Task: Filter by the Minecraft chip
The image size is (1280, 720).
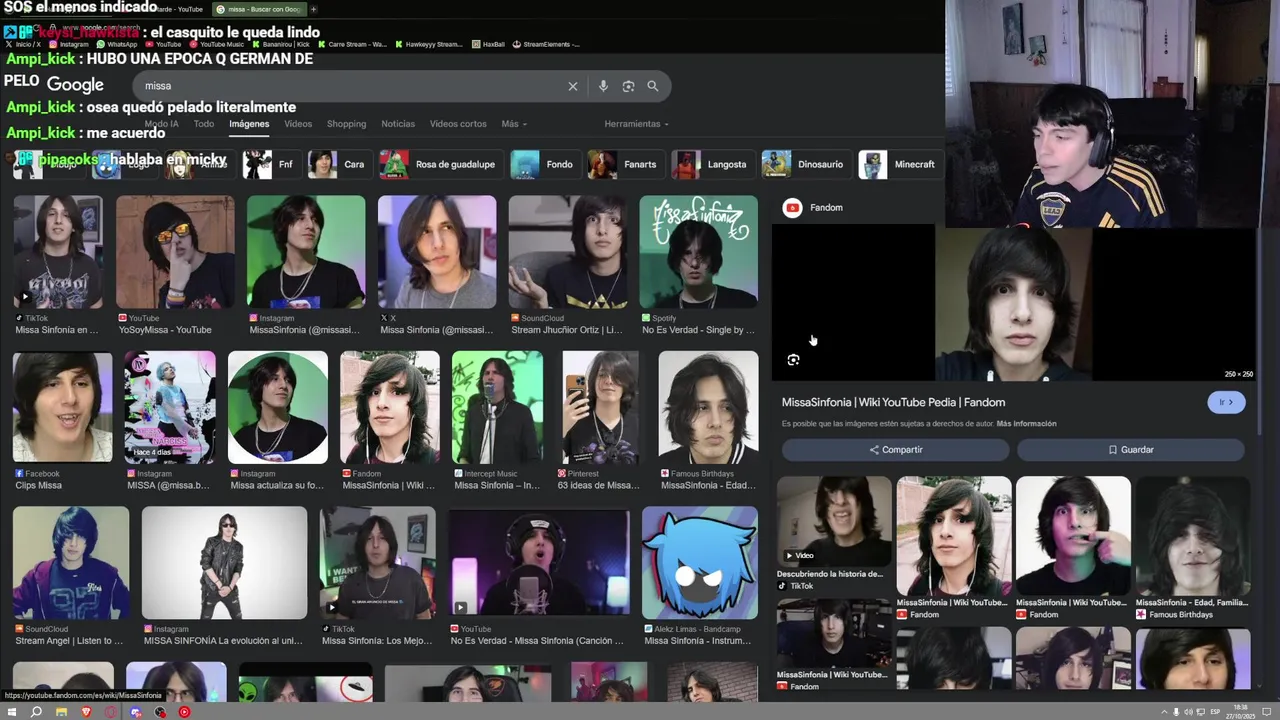Action: pos(900,164)
